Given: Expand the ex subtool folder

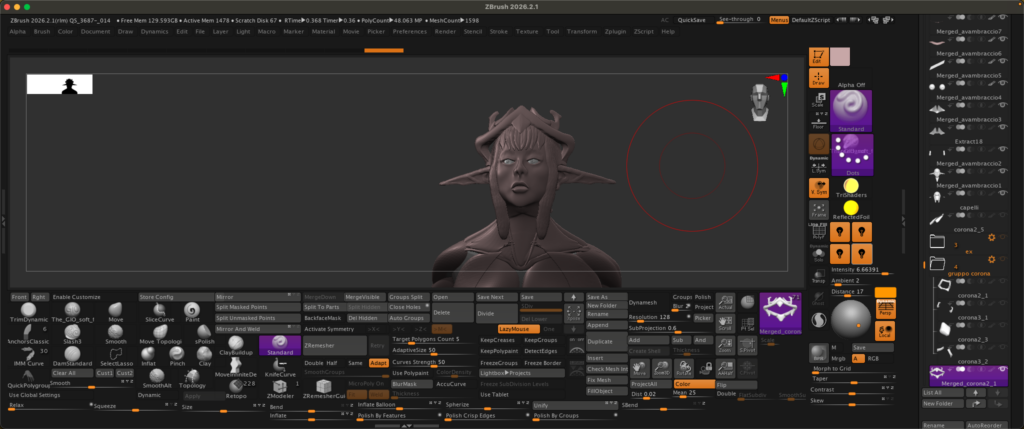Looking at the screenshot, I should 938,242.
